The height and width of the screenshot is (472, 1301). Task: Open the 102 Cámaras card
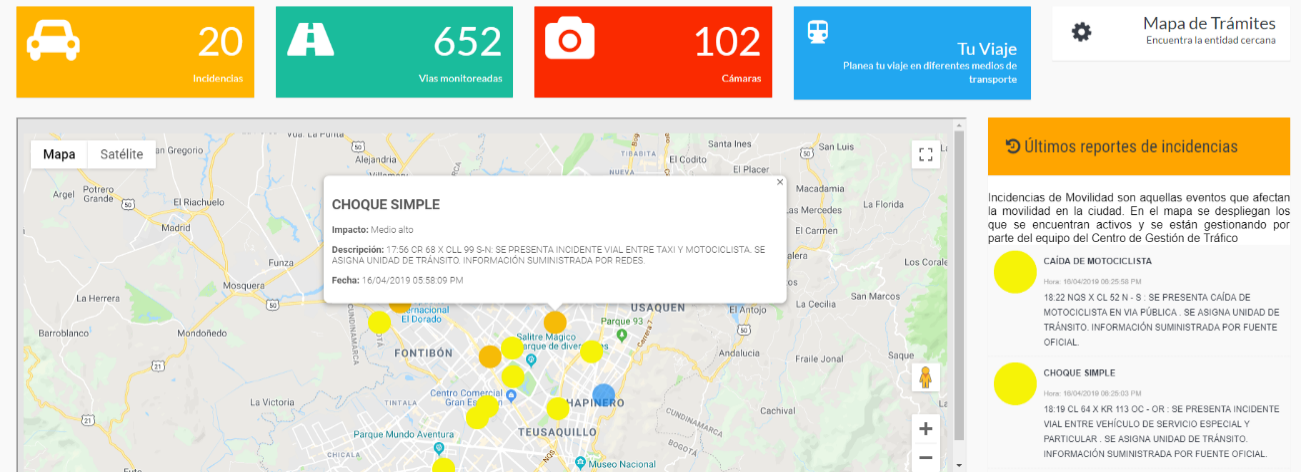coord(653,52)
